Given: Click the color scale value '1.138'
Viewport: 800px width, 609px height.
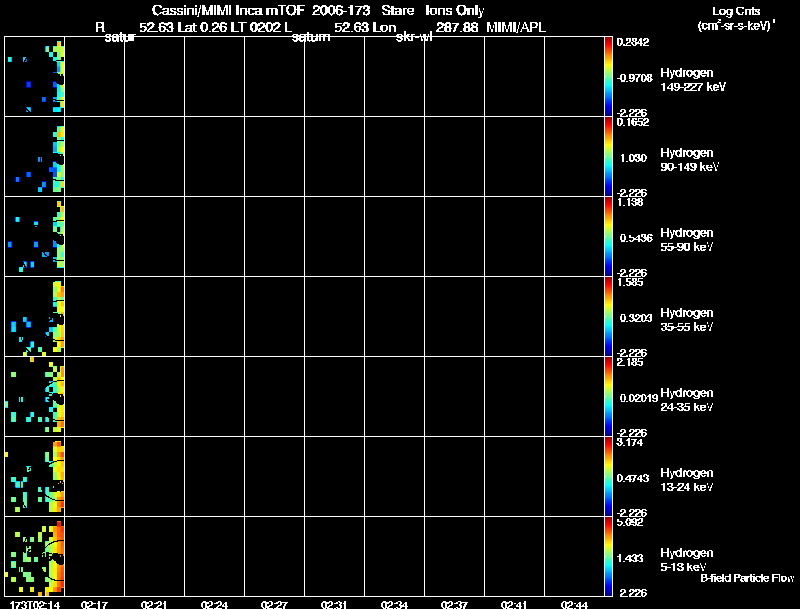Looking at the screenshot, I should pos(630,202).
